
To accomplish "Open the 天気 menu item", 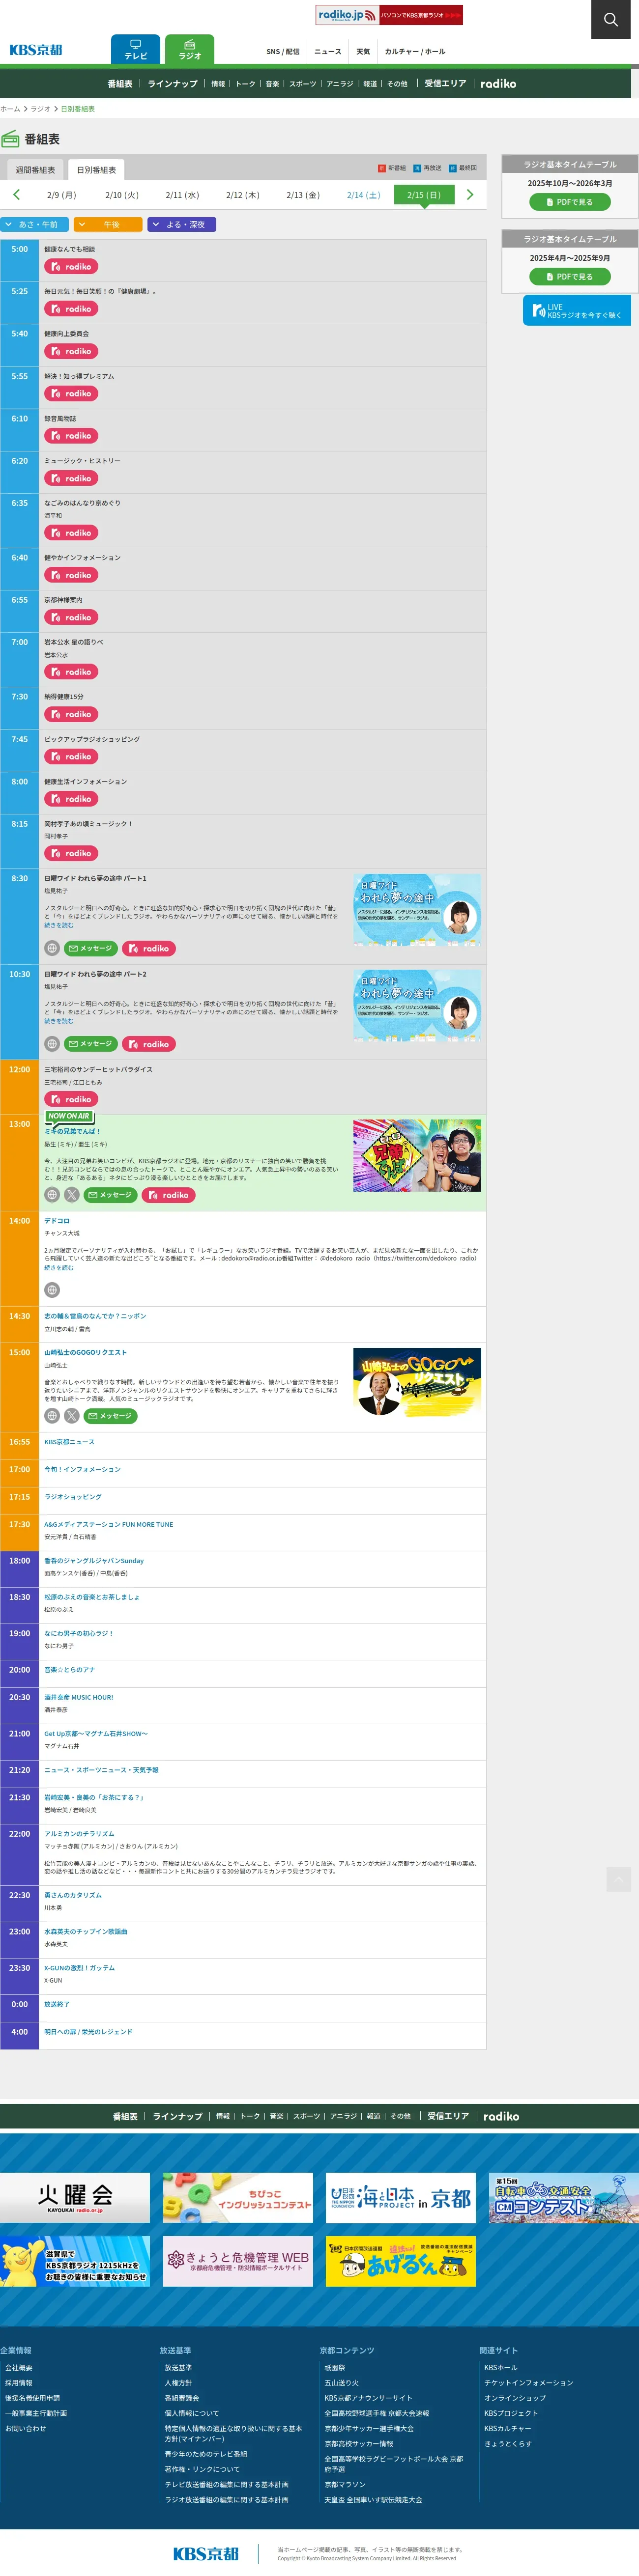I will pyautogui.click(x=363, y=52).
